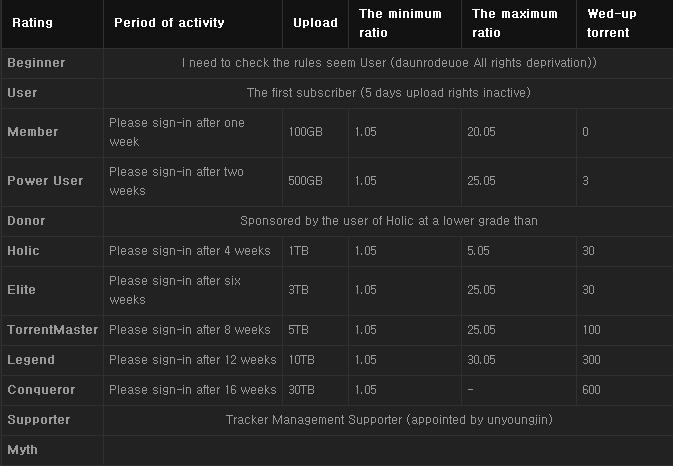
Task: Click the Beginner rating row label
Action: pyautogui.click(x=36, y=63)
